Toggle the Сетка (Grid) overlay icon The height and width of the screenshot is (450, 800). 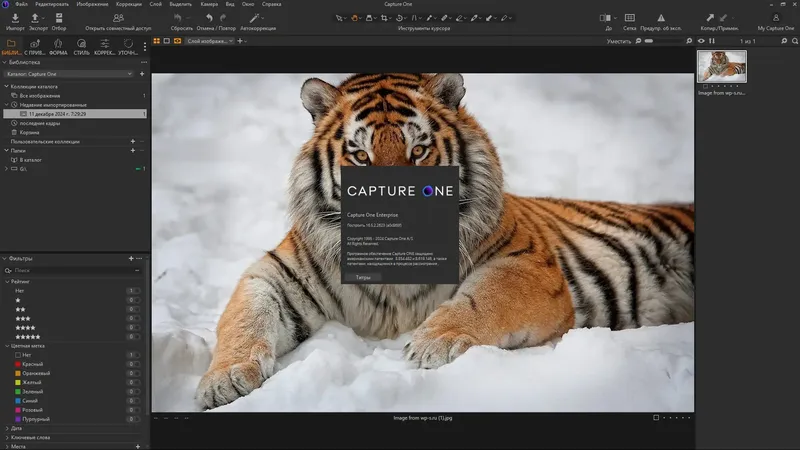pyautogui.click(x=630, y=18)
